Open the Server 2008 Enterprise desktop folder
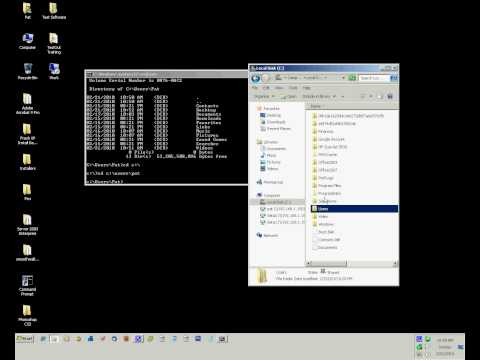480x360 pixels. point(27,224)
